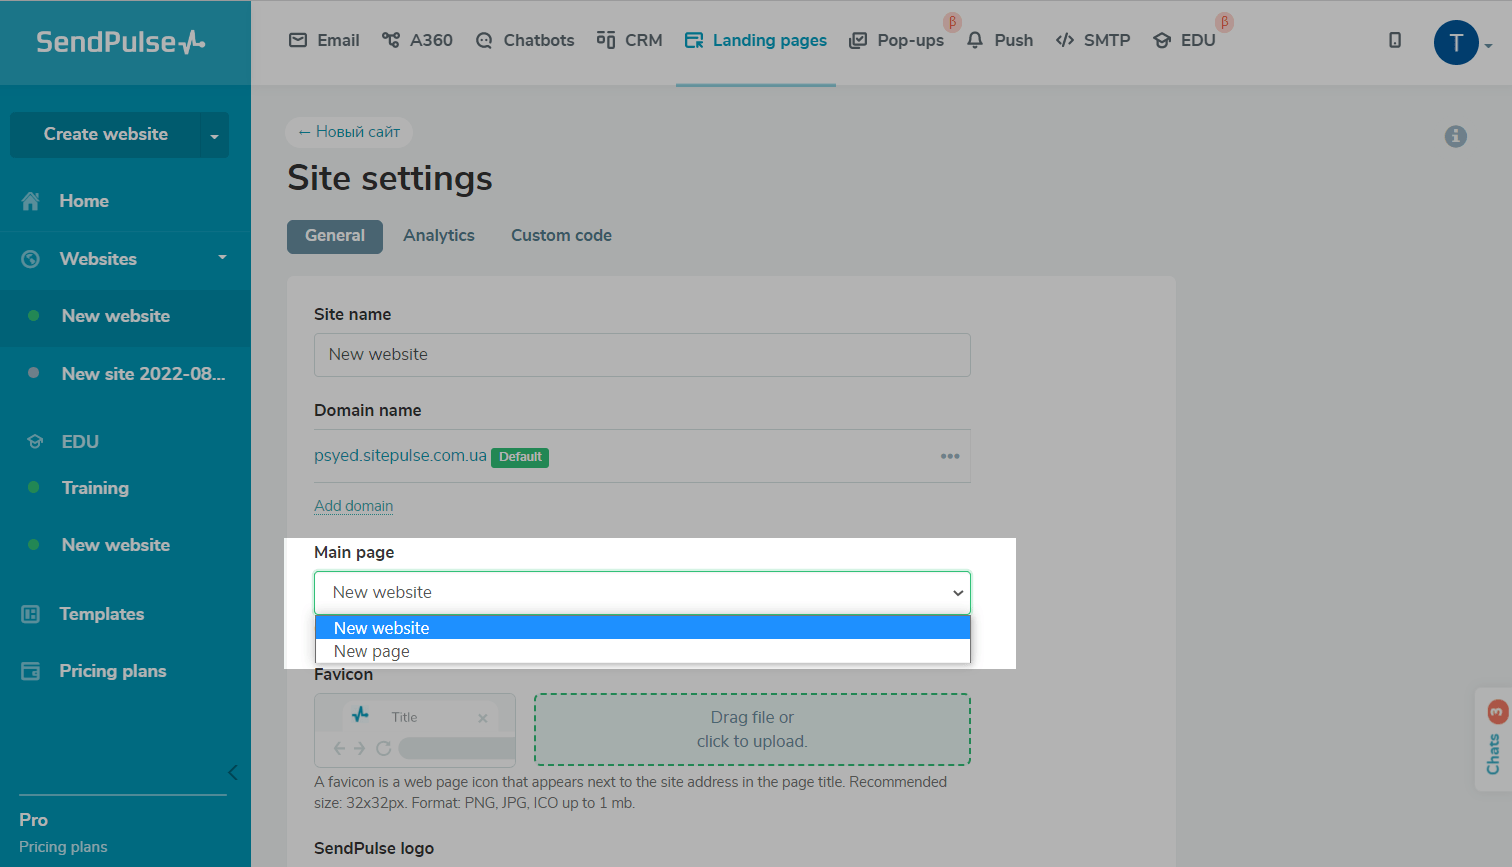1512x867 pixels.
Task: Click the SendPulse logo
Action: (x=121, y=42)
